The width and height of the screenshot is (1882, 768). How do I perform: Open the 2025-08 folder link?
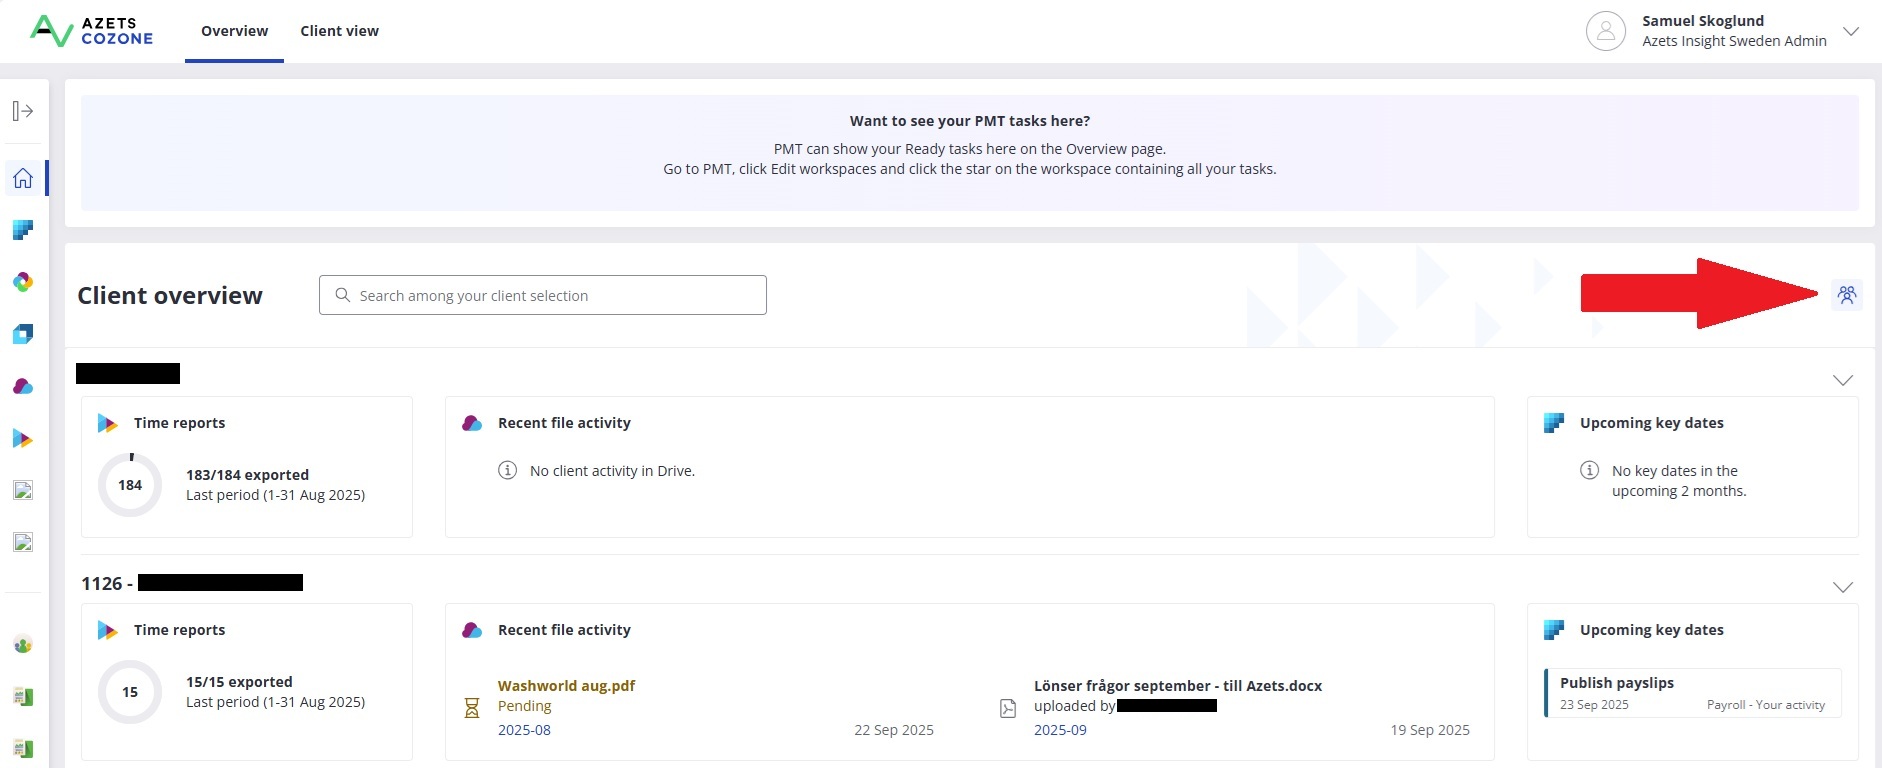tap(524, 730)
